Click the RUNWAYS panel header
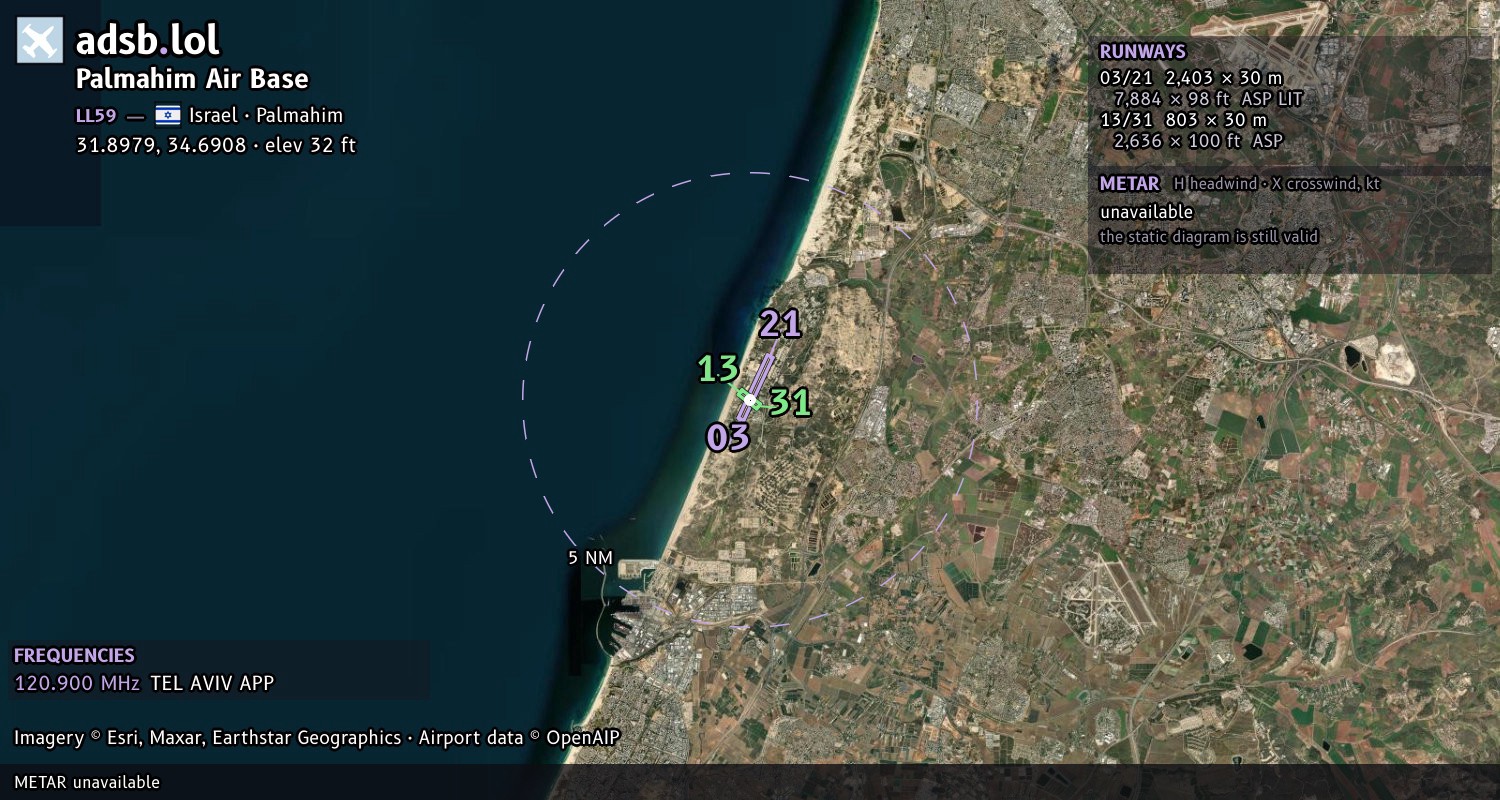Screen dimensions: 1500x800 coord(1142,51)
